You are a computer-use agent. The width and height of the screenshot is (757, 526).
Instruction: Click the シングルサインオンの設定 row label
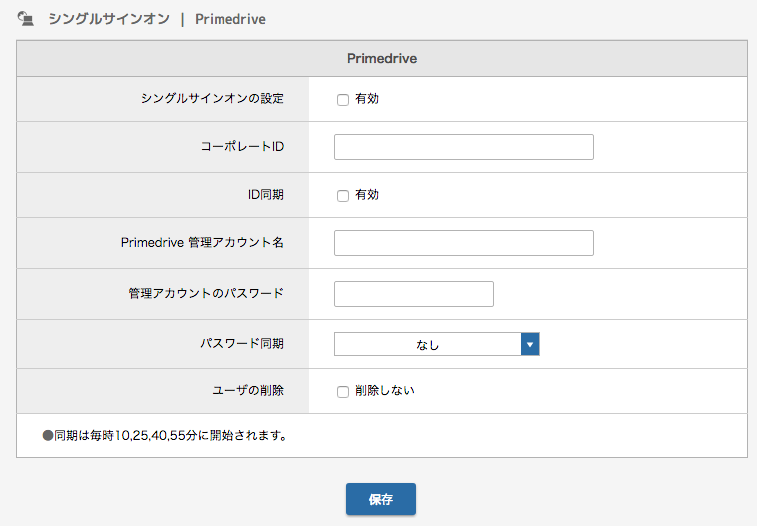point(212,99)
